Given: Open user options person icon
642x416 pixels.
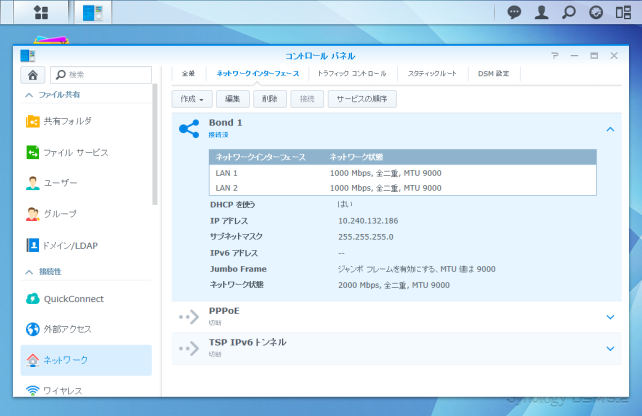Looking at the screenshot, I should (x=541, y=12).
